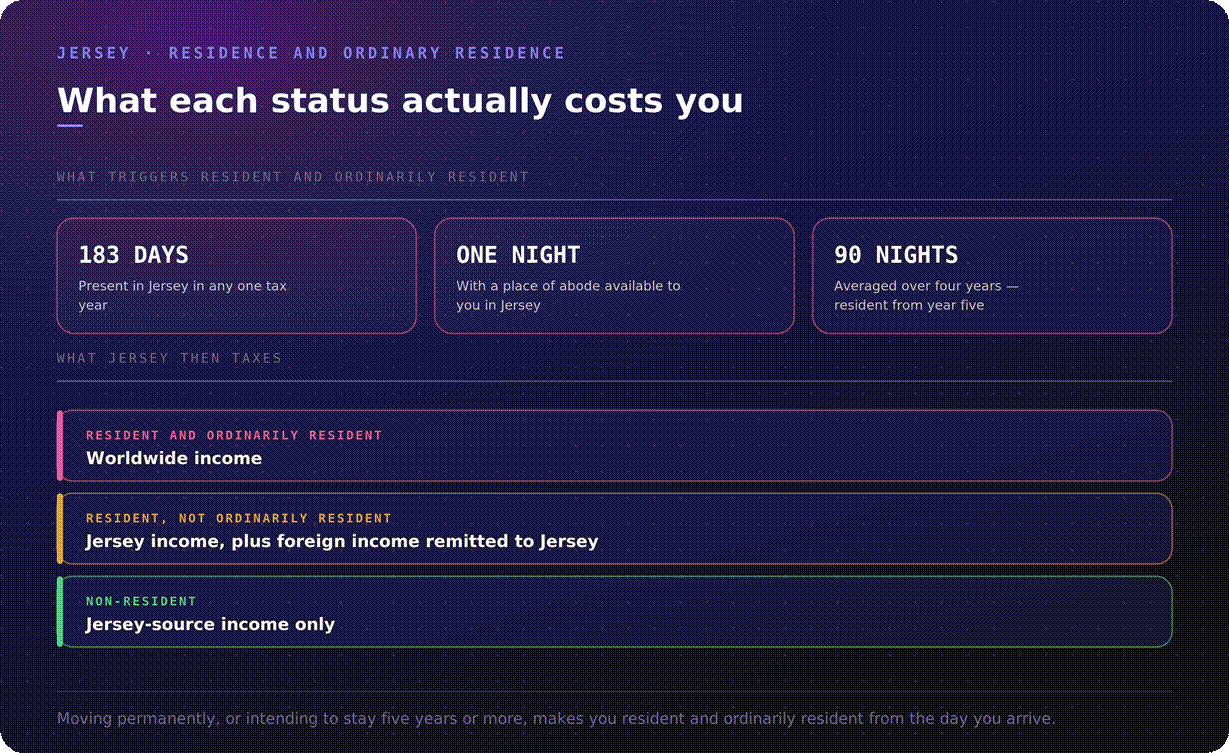Click the 'Jersey · Residence and Ordinary Residence' breadcrumb
This screenshot has width=1229, height=753.
coord(311,53)
